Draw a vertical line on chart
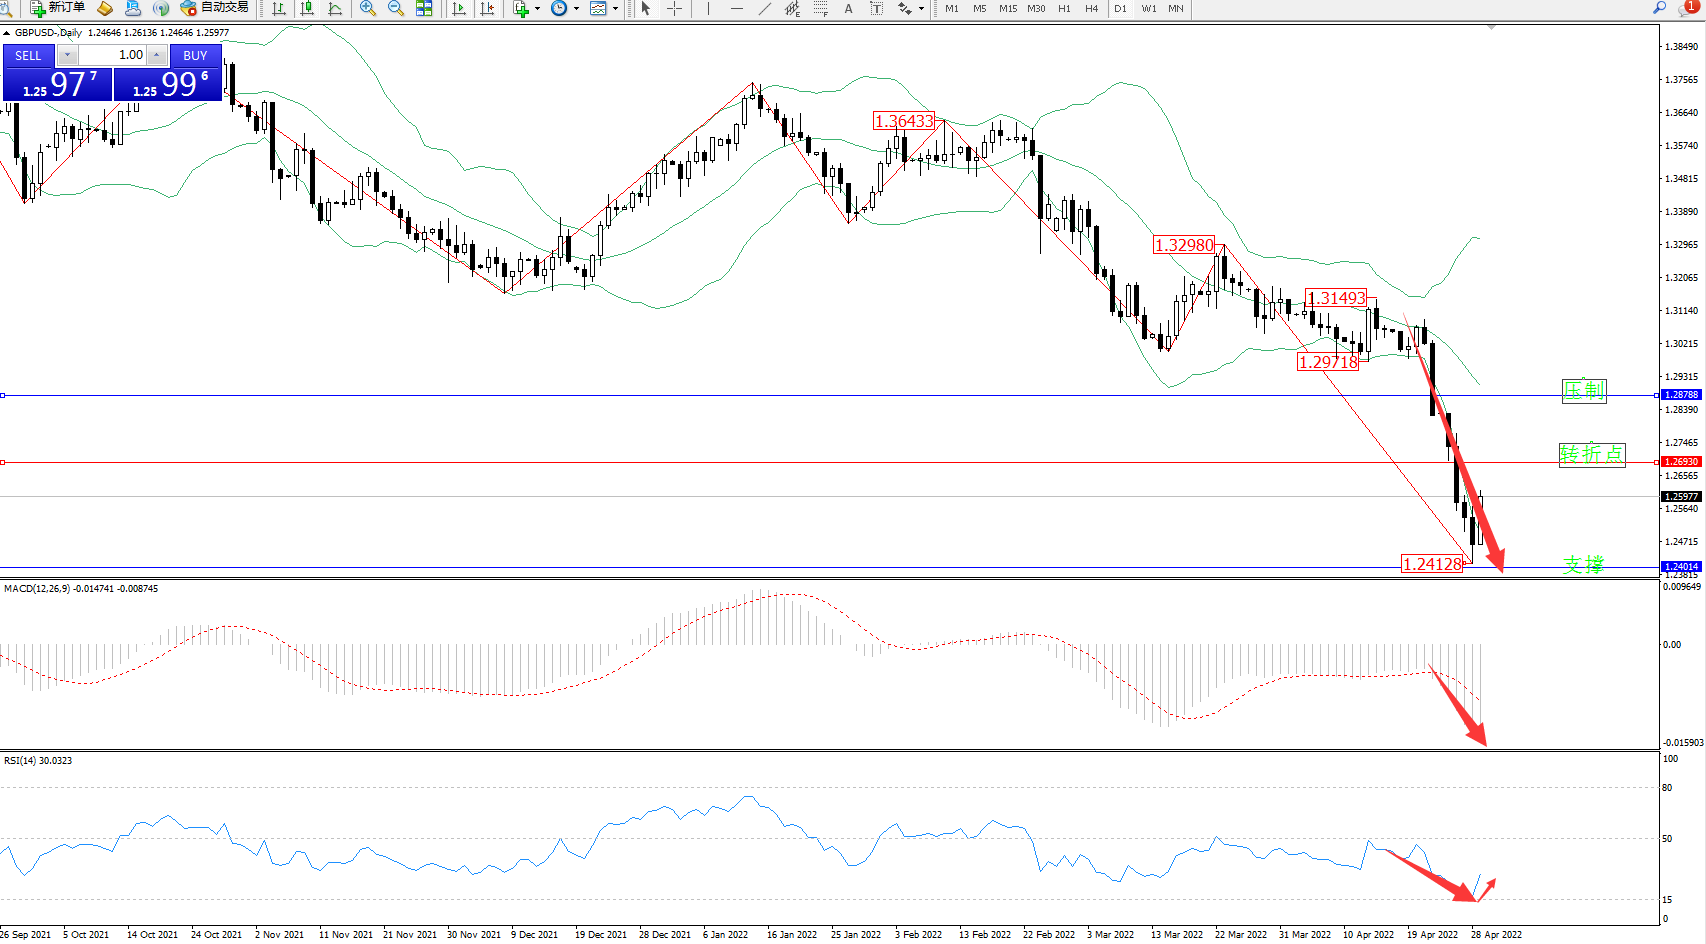Screen dimensions: 1706x944 pos(708,8)
